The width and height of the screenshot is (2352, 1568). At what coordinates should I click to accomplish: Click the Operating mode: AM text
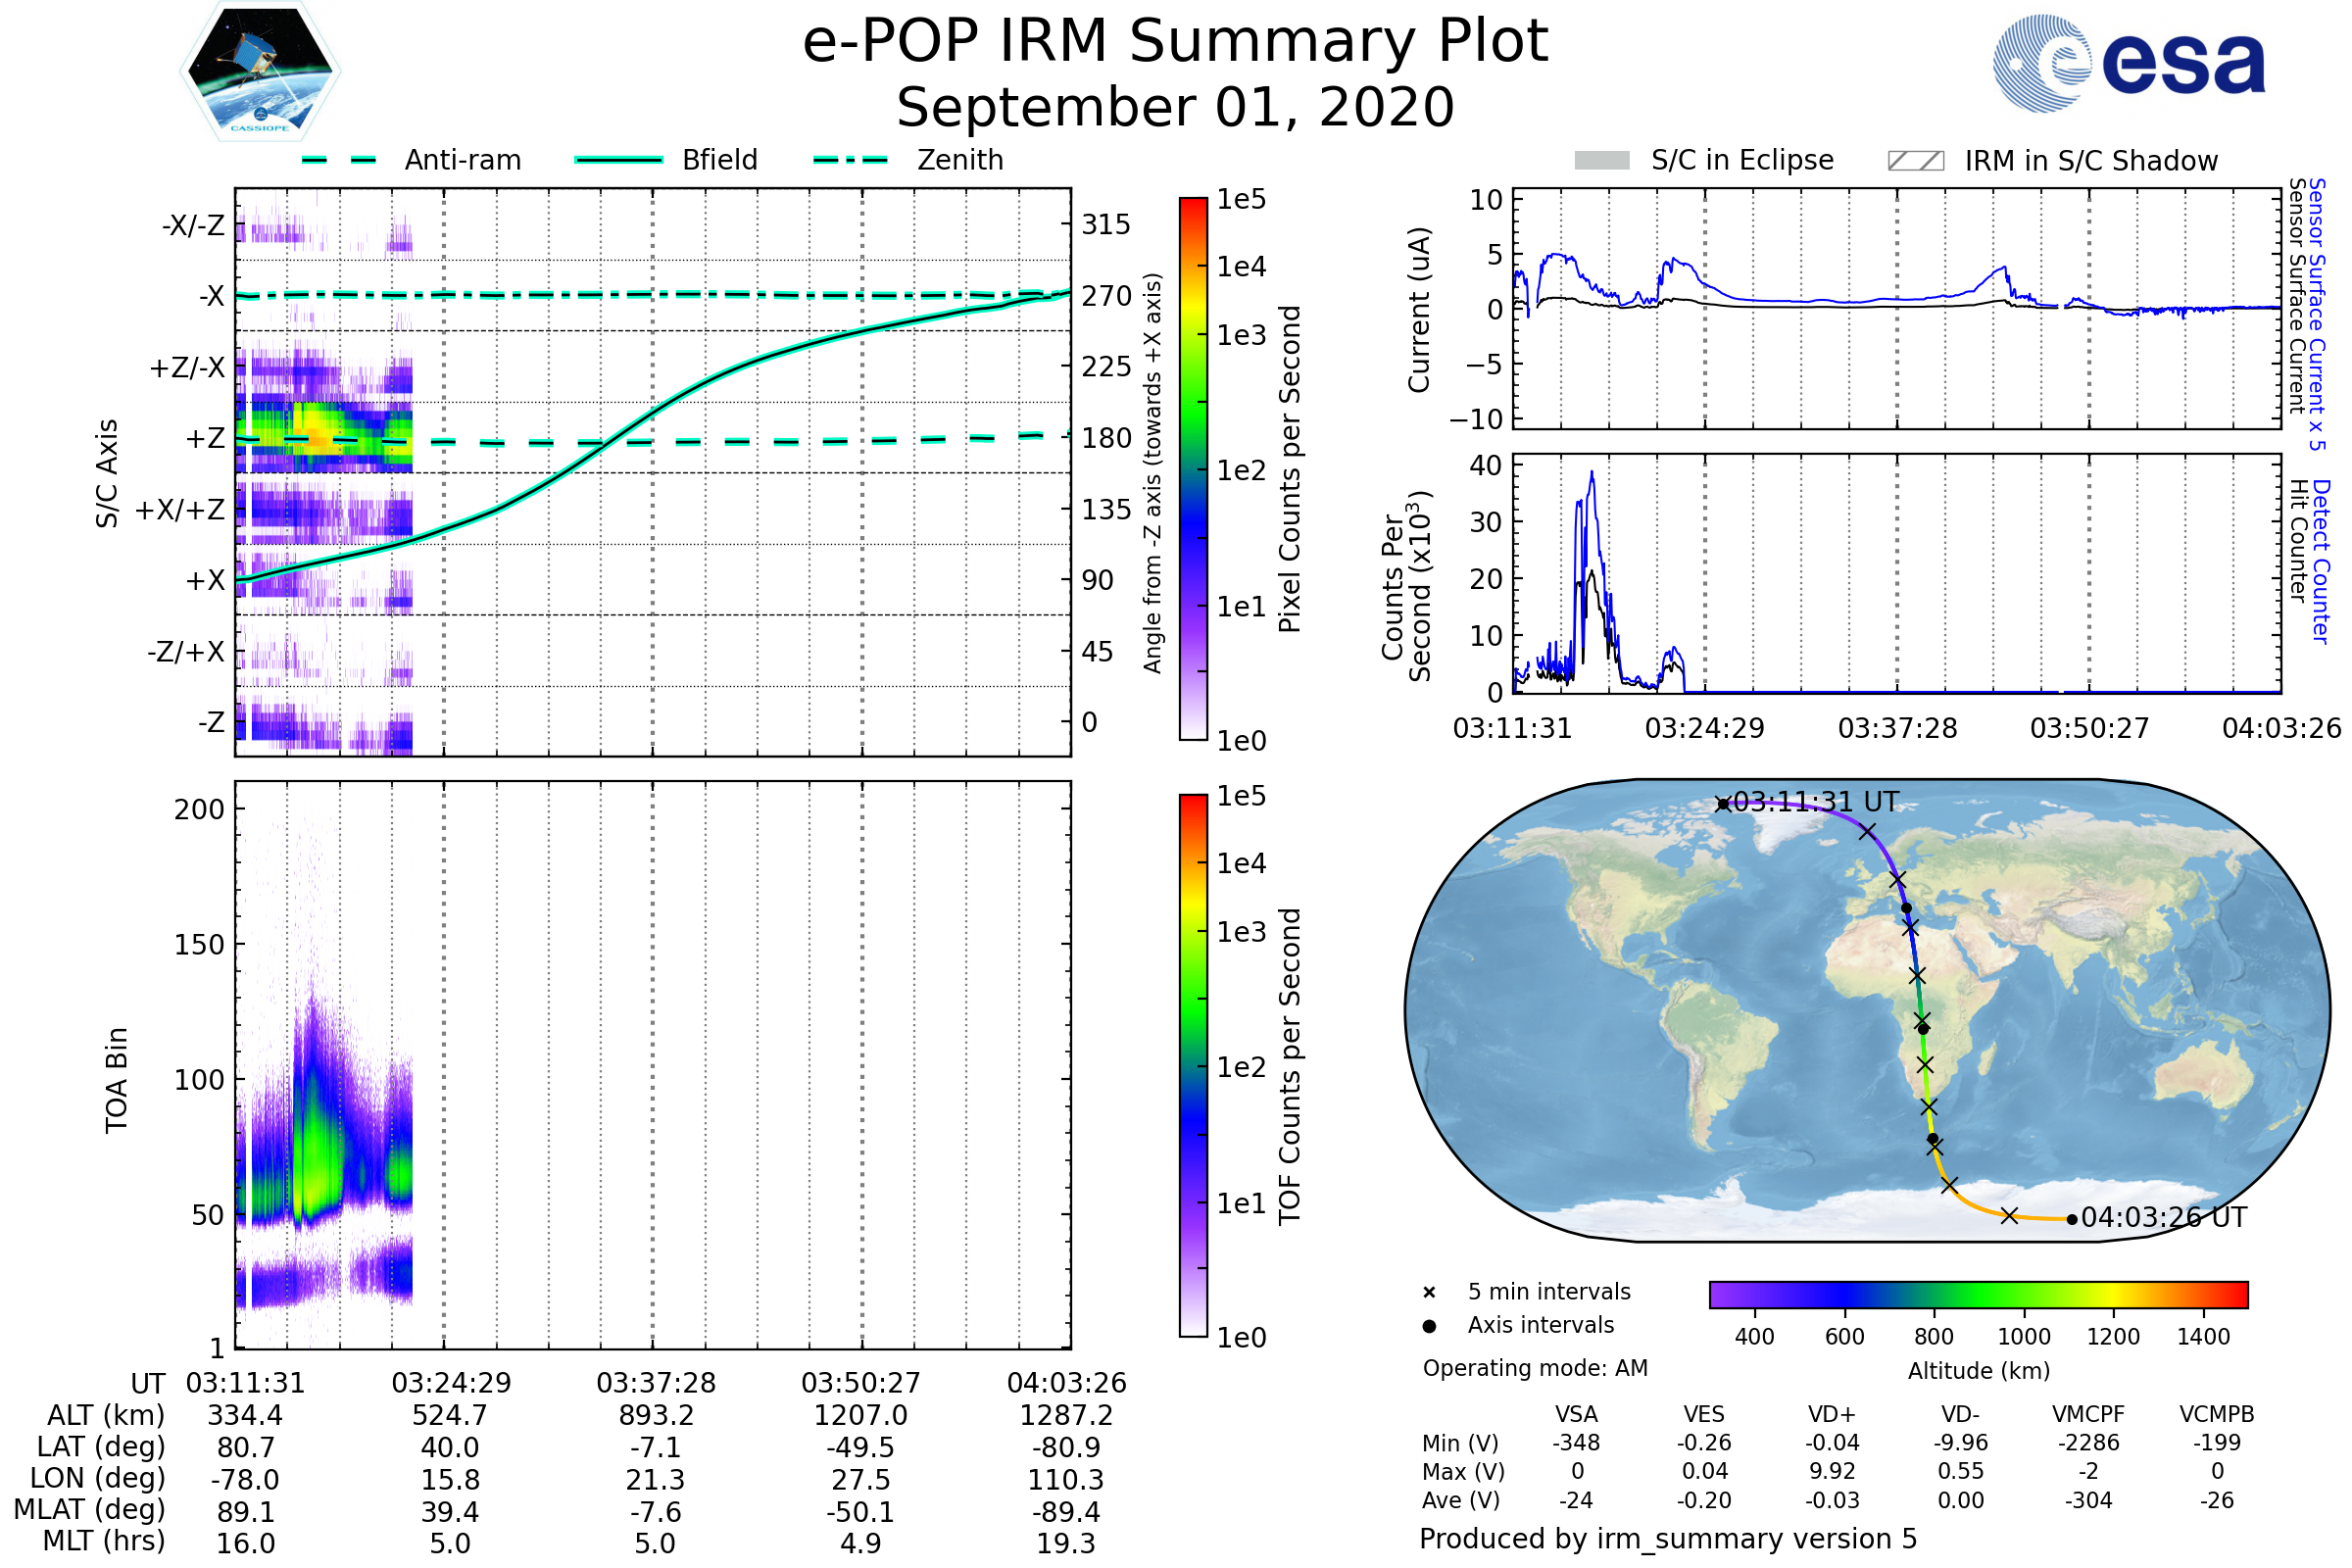[x=1535, y=1368]
